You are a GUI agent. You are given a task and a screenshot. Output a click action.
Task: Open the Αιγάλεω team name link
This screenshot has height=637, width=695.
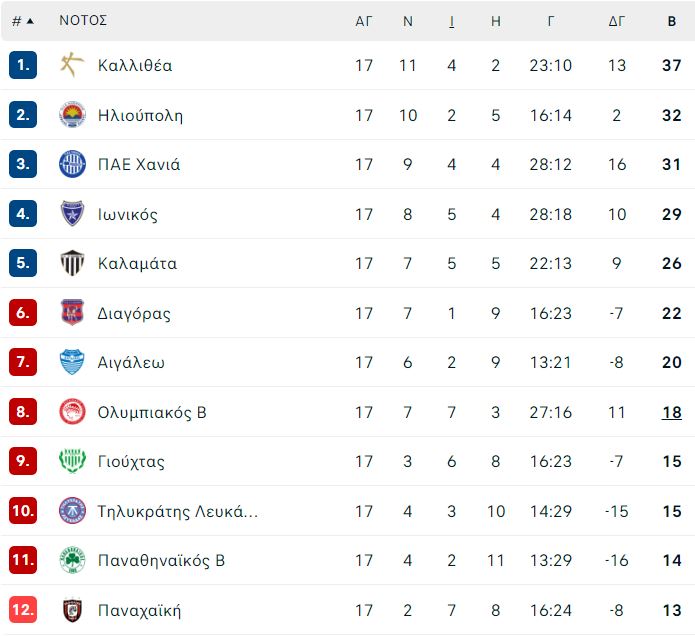click(131, 363)
